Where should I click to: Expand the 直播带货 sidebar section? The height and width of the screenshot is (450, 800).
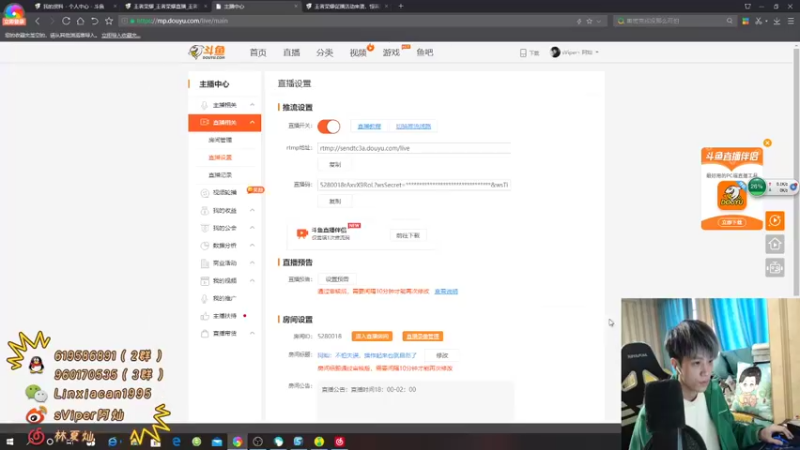click(252, 333)
